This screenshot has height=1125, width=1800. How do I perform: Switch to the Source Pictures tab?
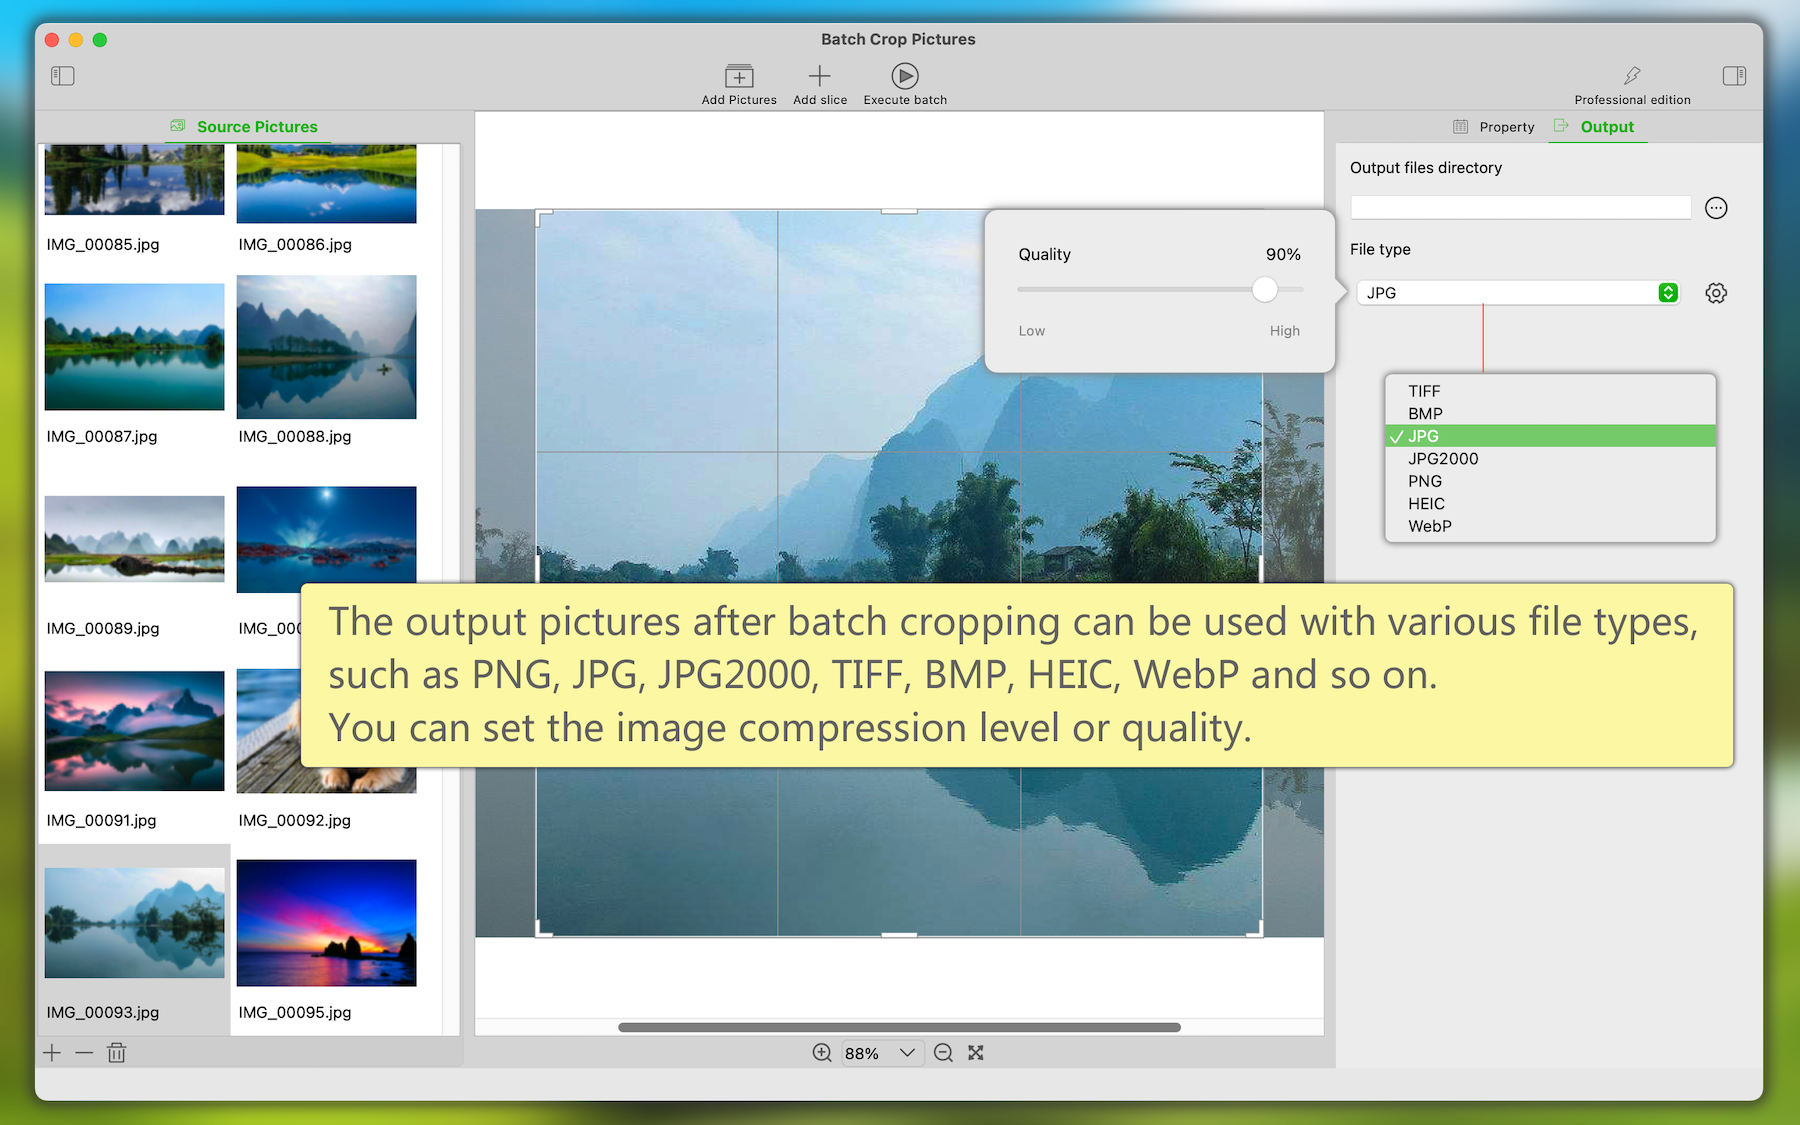(x=245, y=127)
